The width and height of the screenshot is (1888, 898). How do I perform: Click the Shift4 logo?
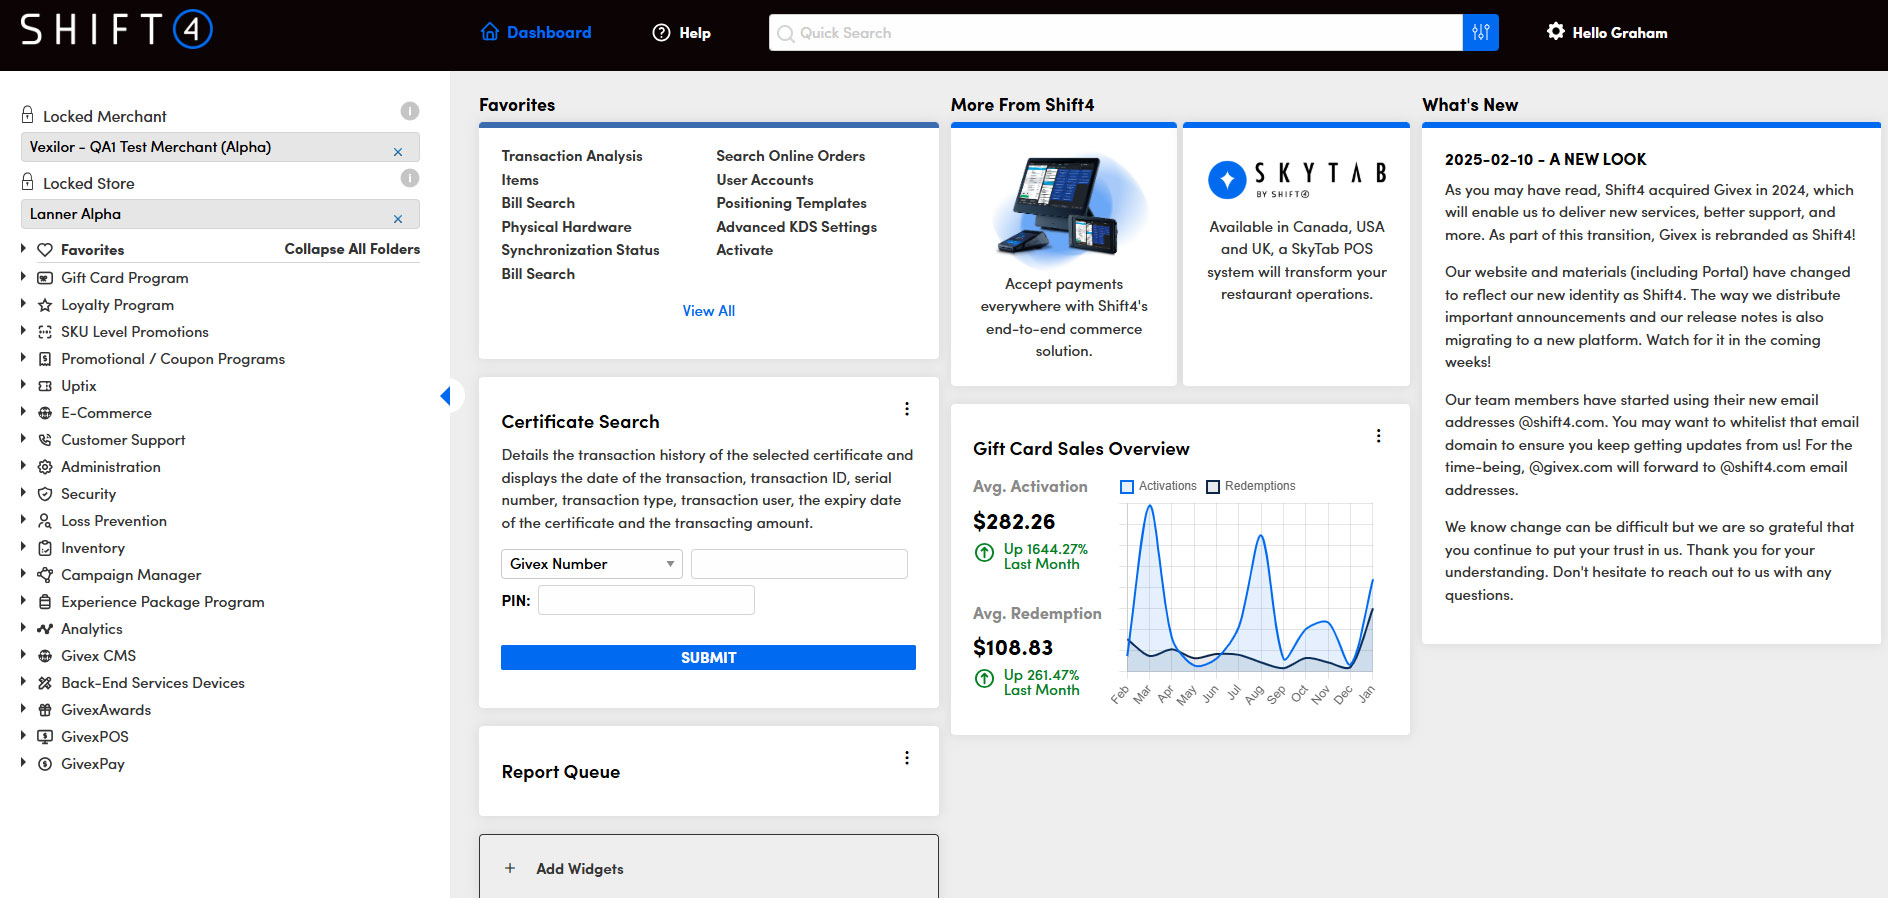[116, 30]
